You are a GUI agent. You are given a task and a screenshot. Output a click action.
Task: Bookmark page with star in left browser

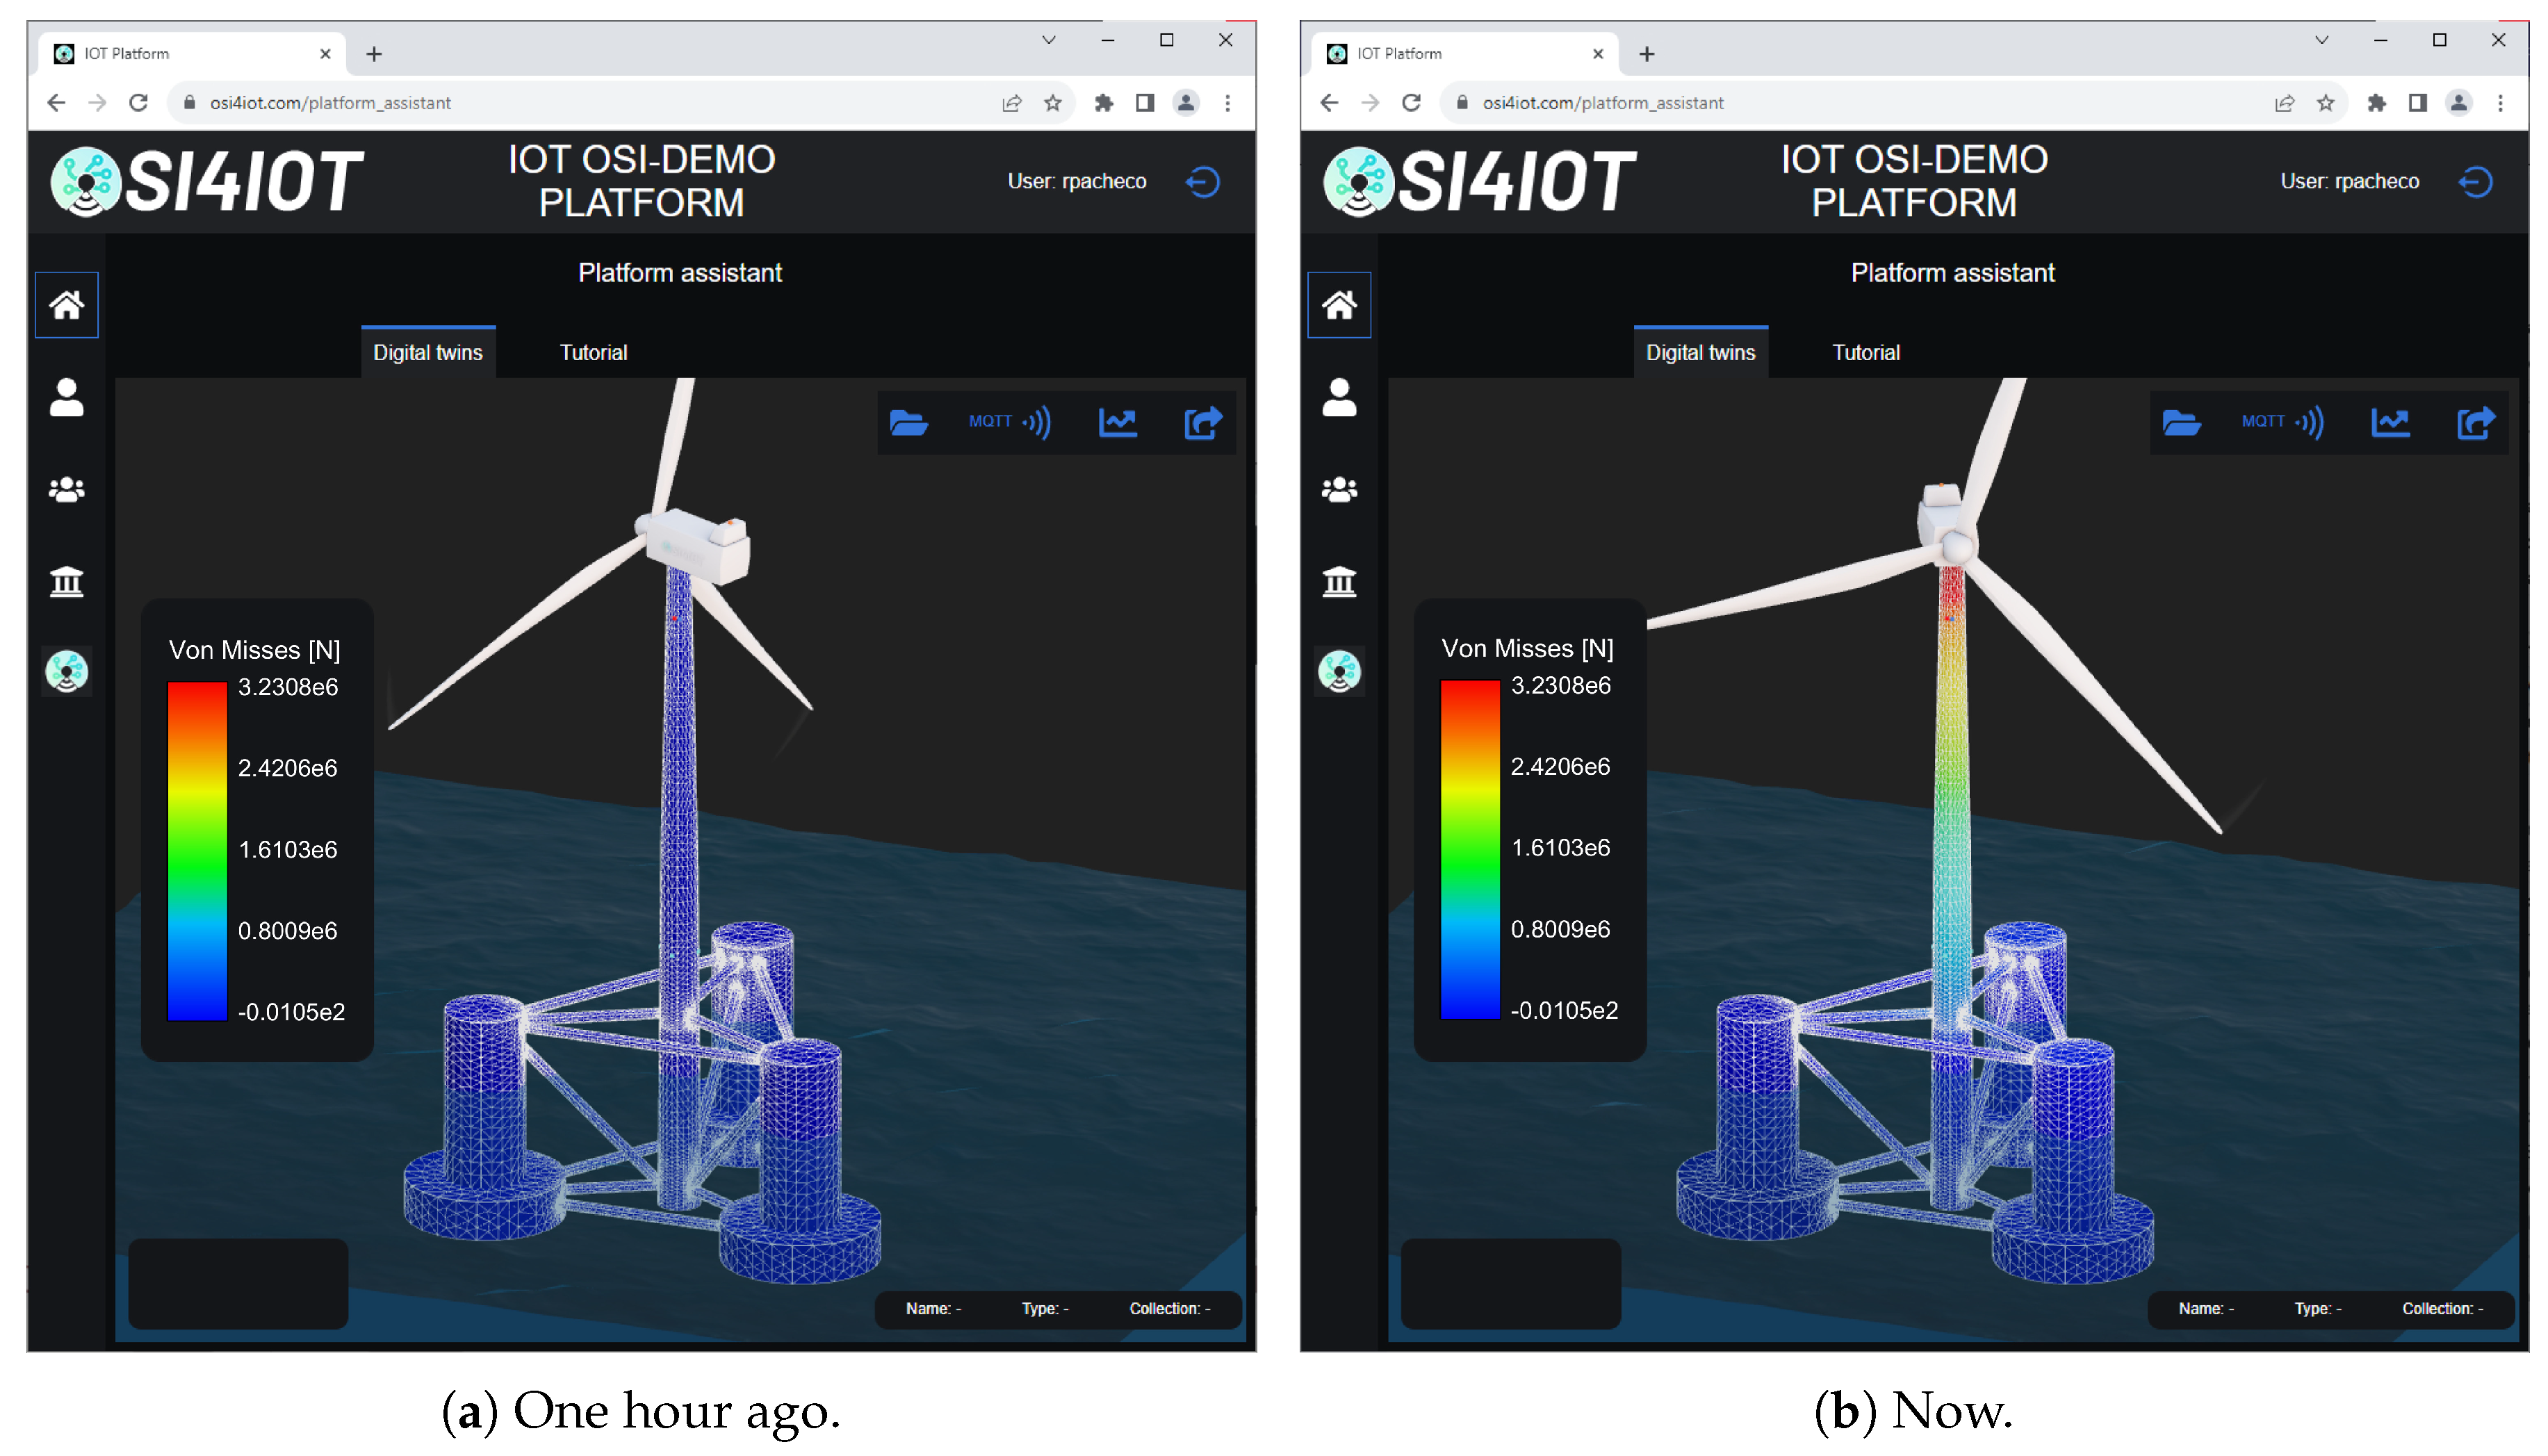point(1052,103)
